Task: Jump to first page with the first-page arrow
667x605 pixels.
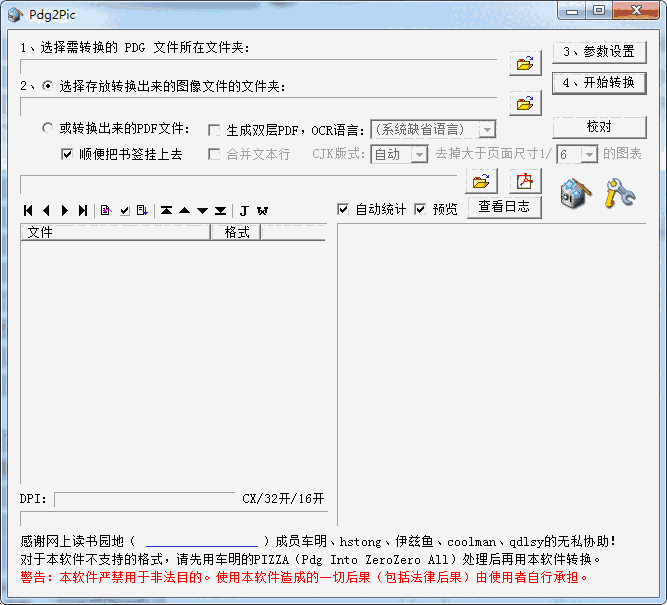Action: 29,210
